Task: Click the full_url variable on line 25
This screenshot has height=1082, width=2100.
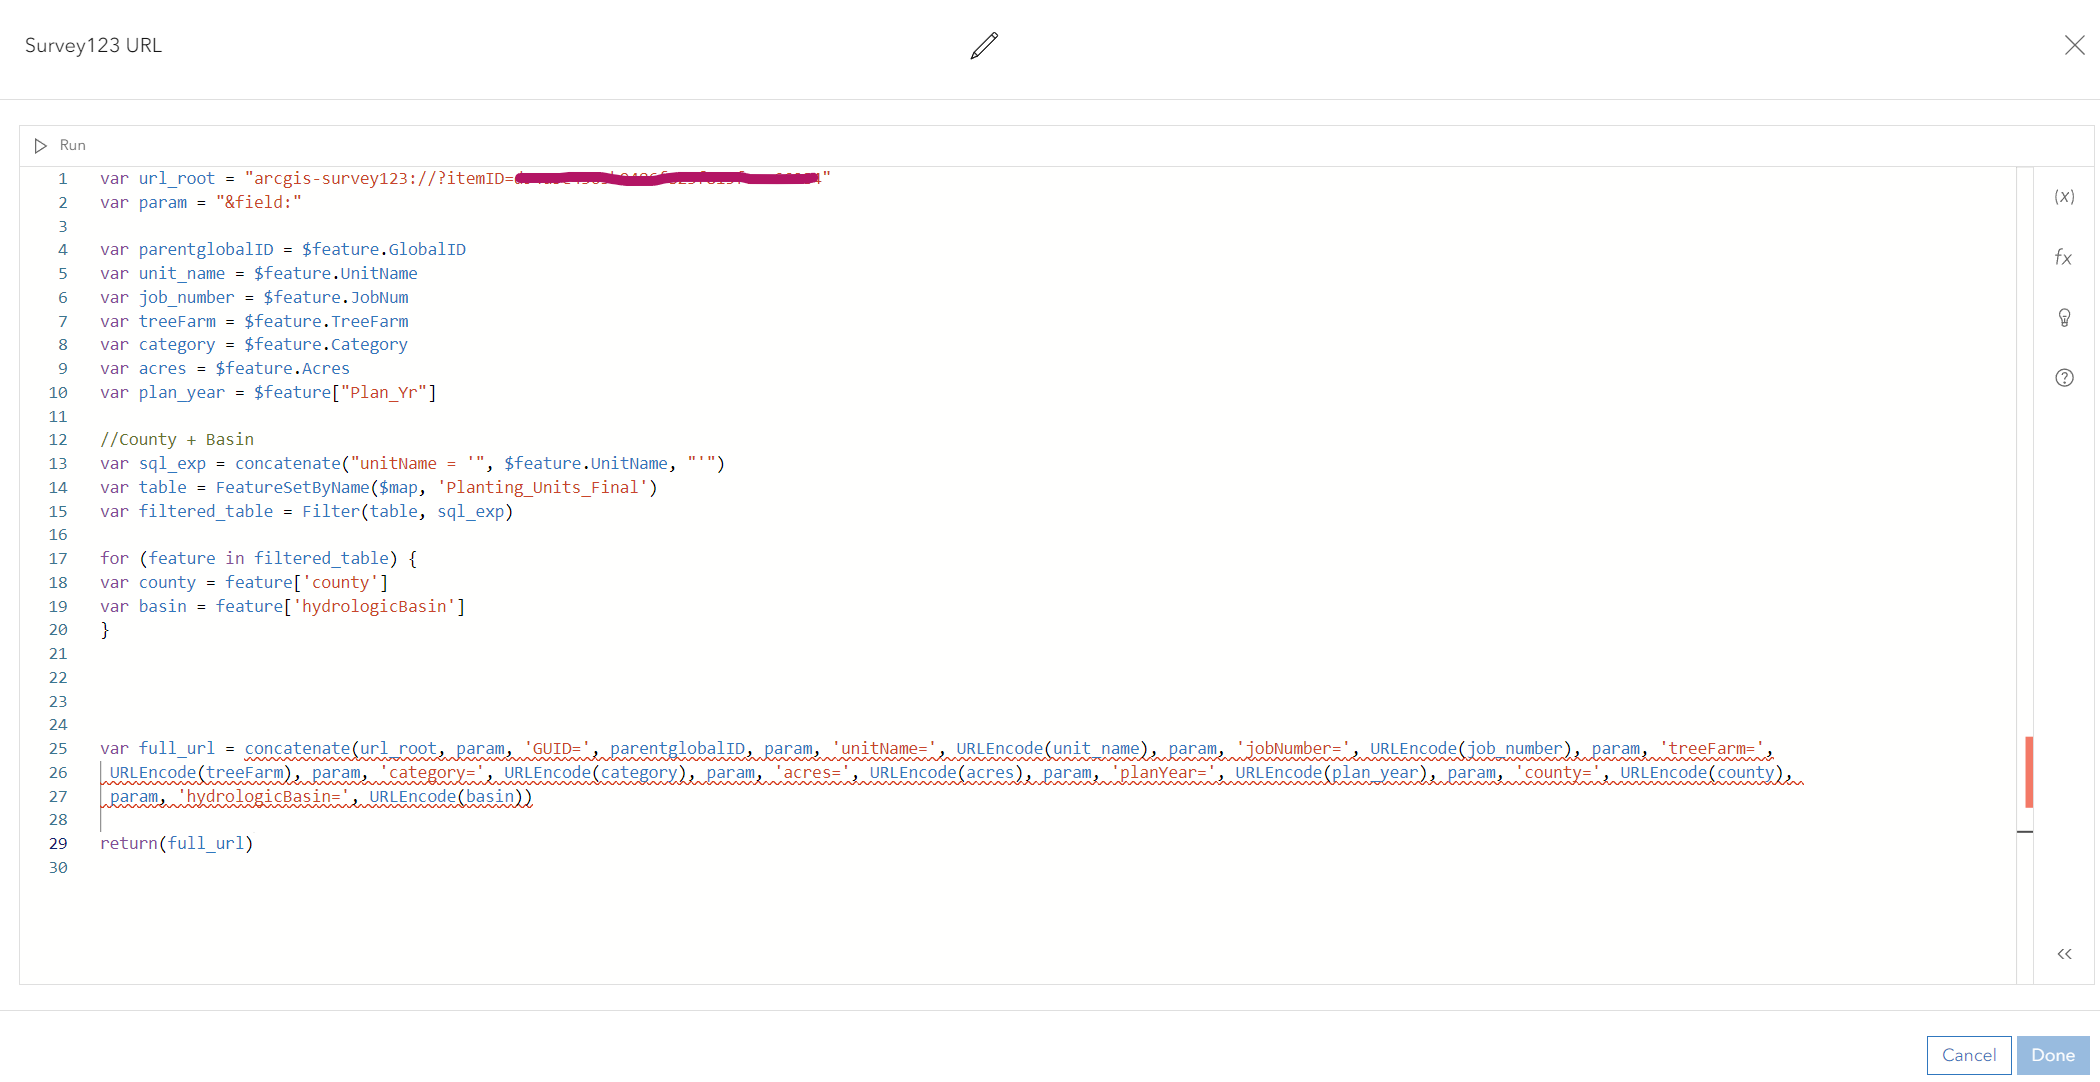Action: click(x=177, y=748)
